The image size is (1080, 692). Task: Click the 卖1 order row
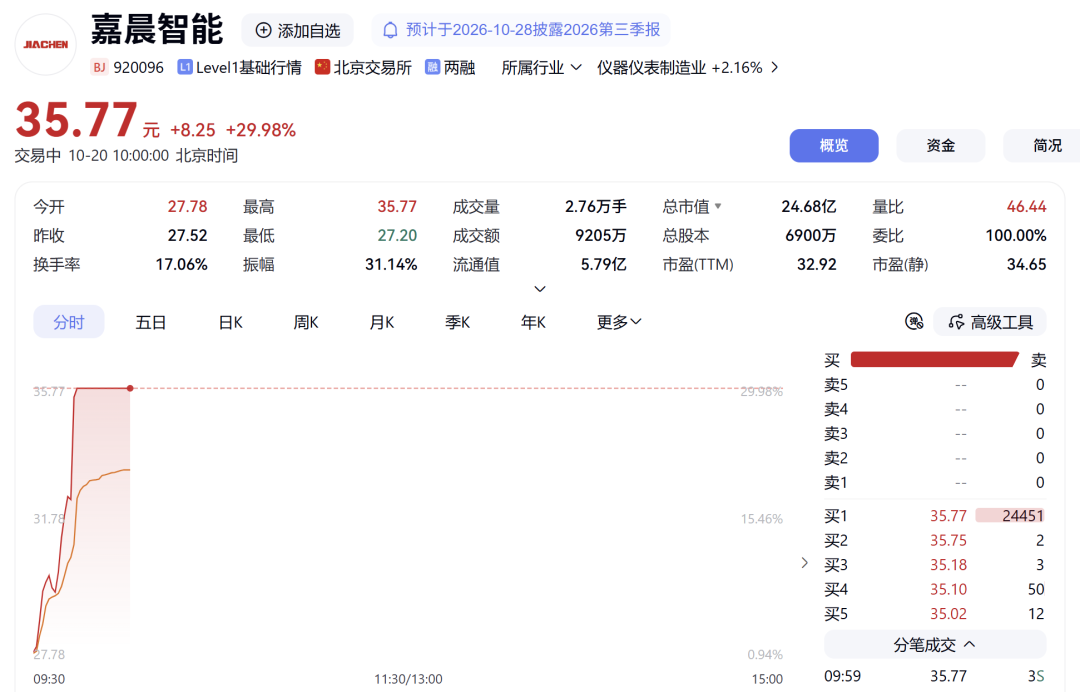pyautogui.click(x=935, y=483)
